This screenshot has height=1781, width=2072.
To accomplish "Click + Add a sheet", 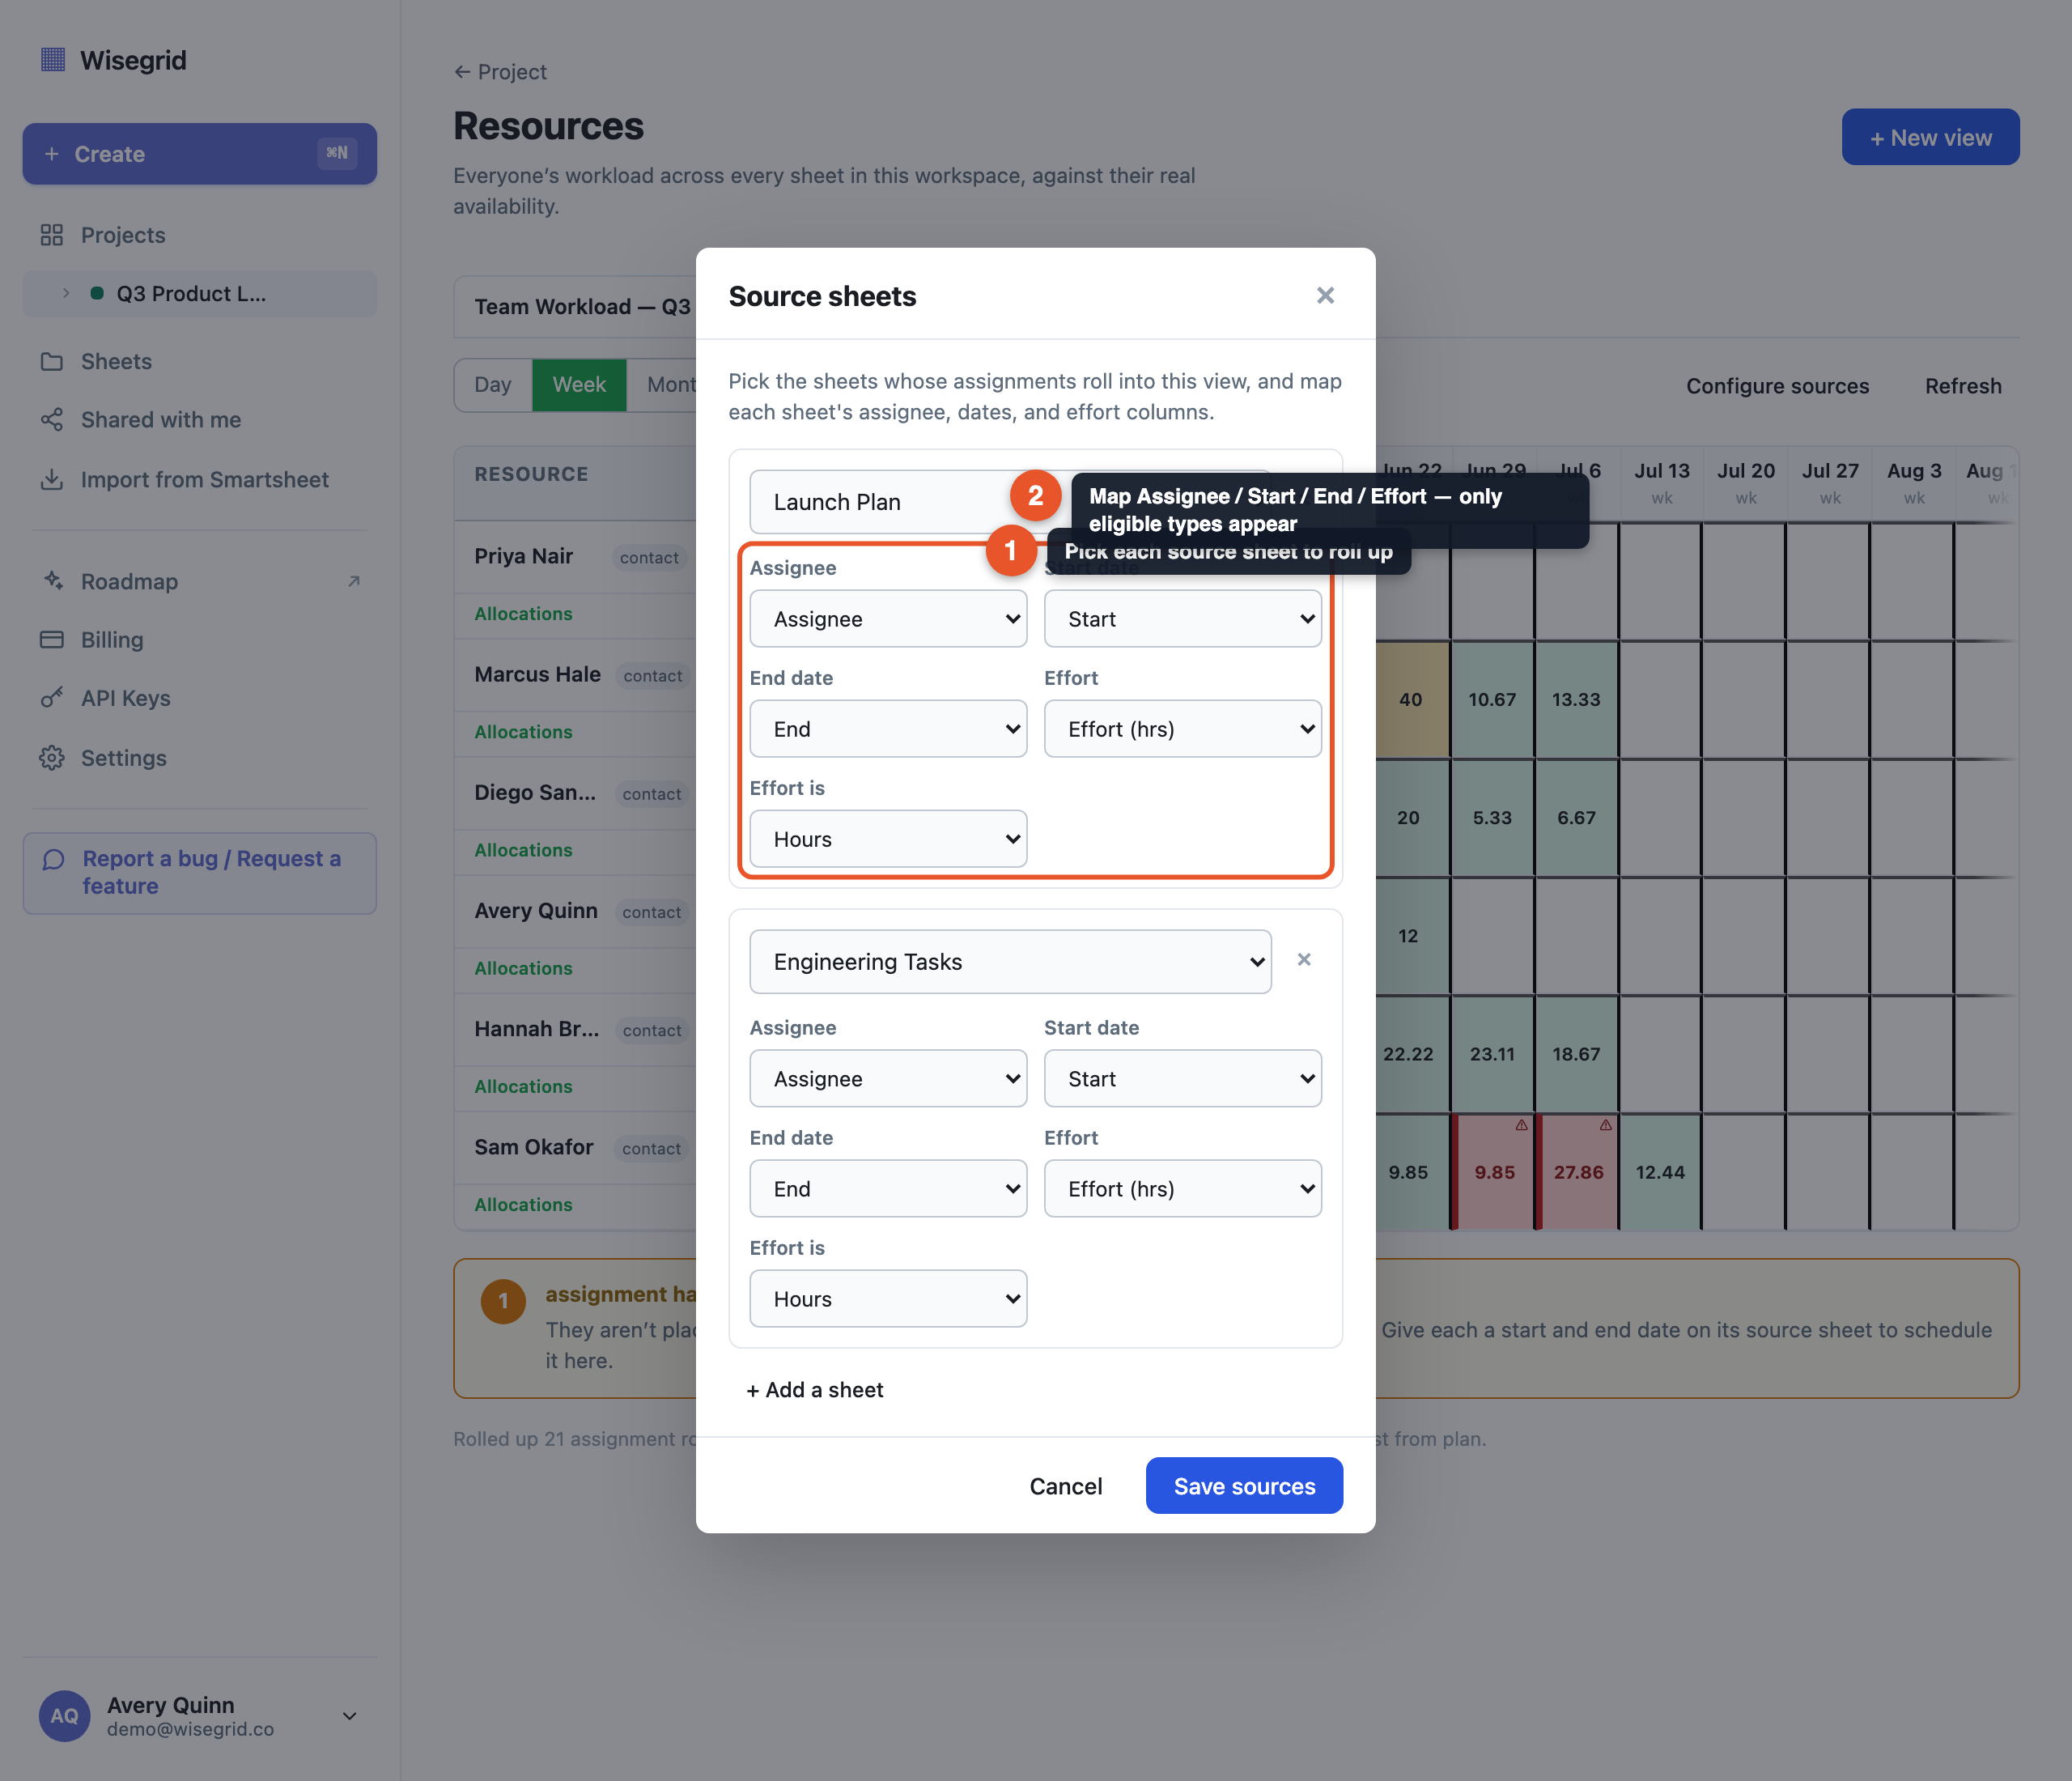I will [814, 1390].
